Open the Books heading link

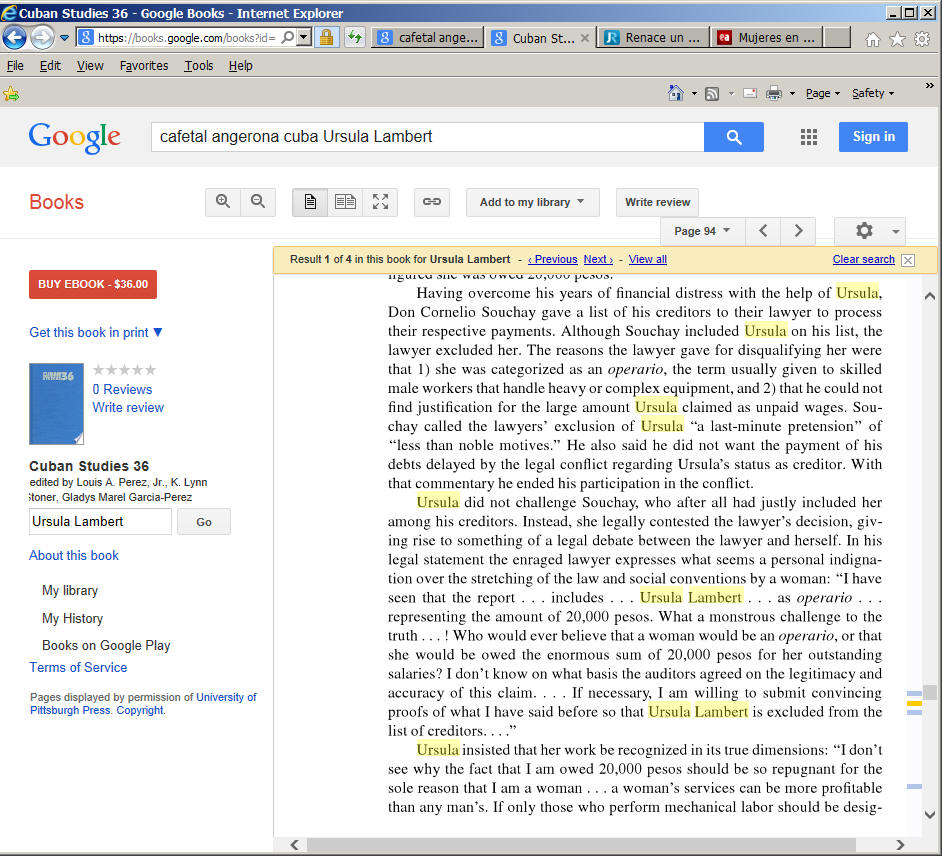[x=56, y=202]
